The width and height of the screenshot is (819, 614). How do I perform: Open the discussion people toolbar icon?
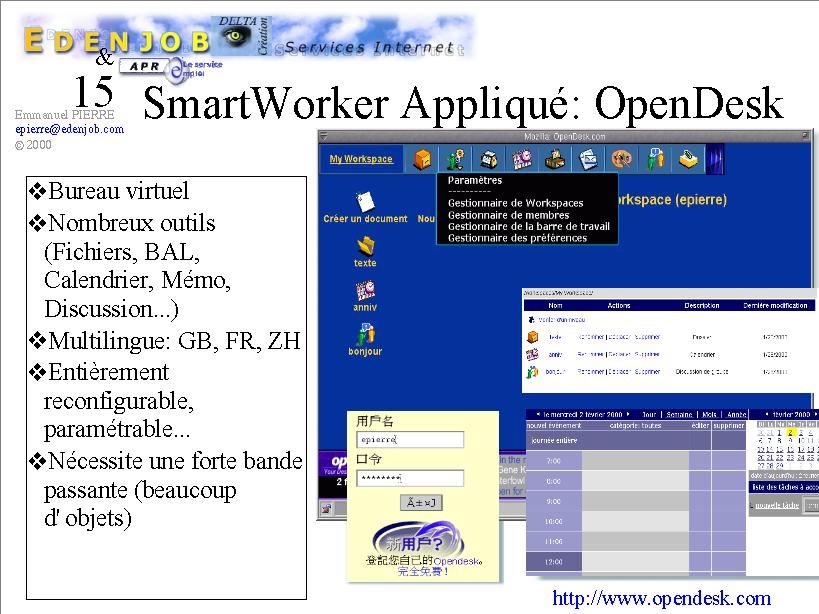point(655,159)
